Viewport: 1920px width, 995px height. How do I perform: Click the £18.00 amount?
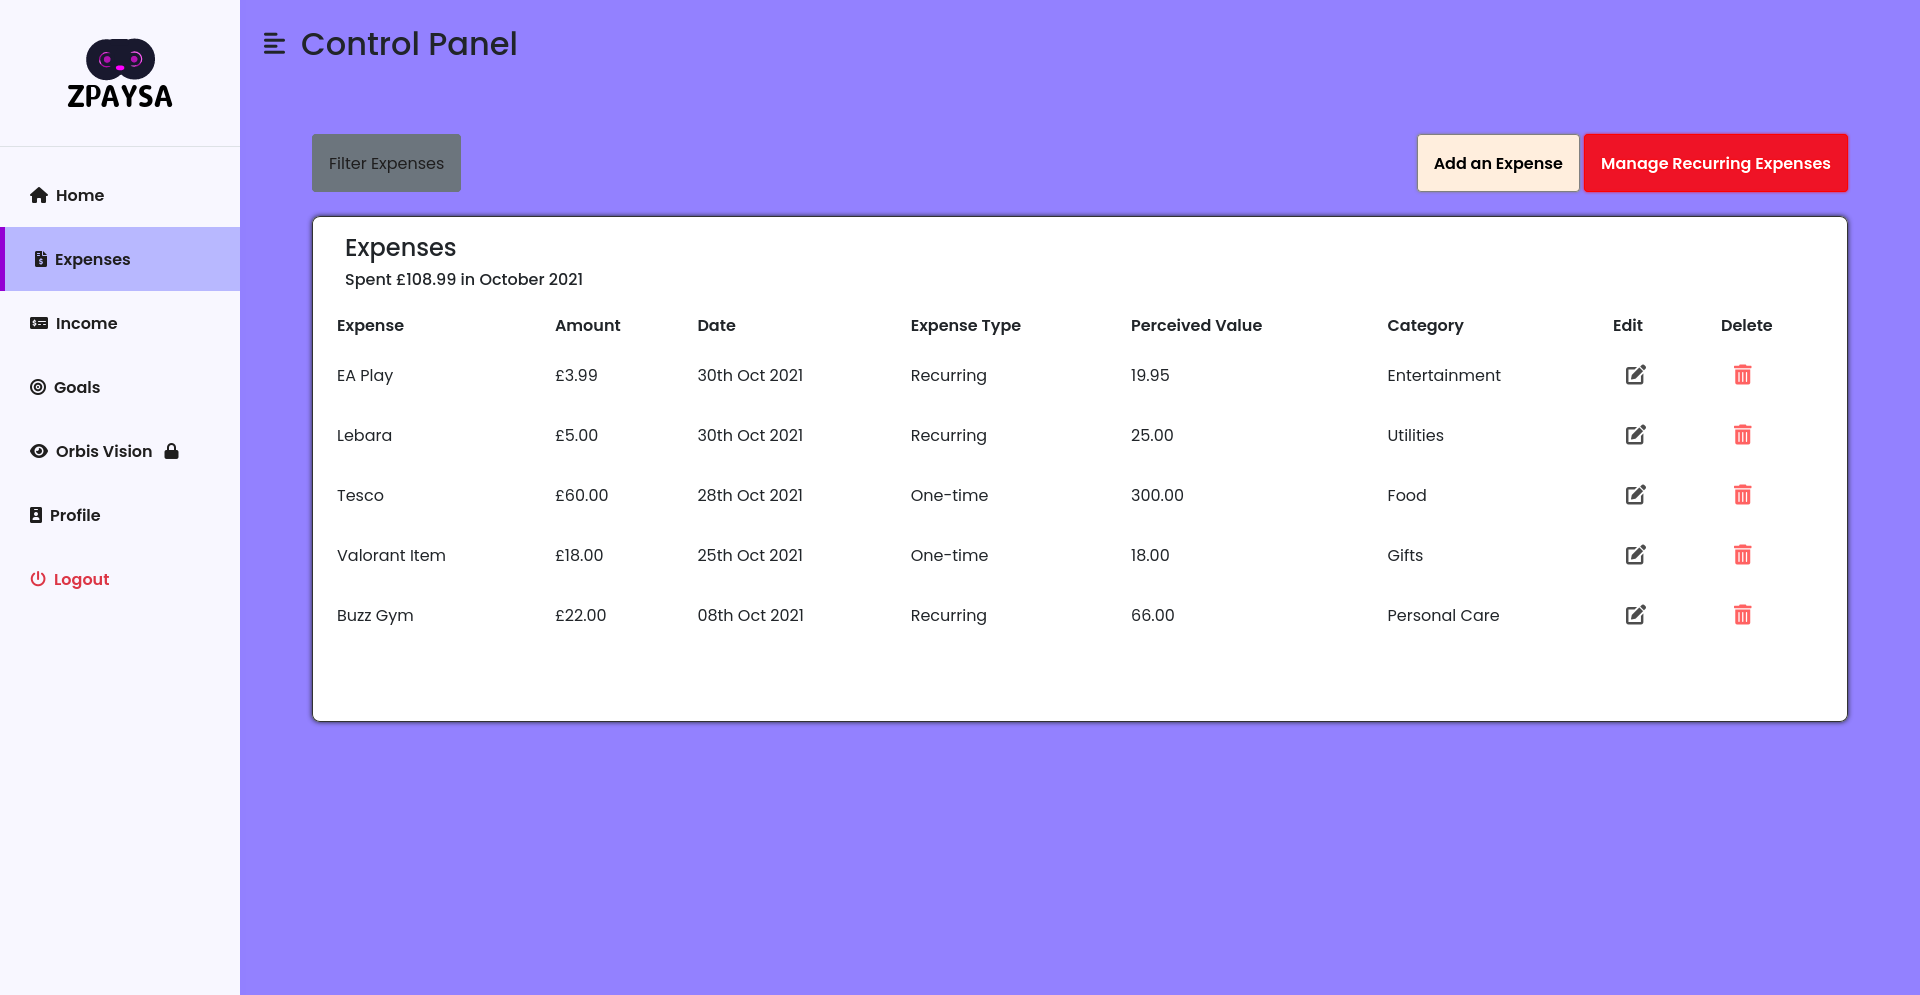coord(579,555)
